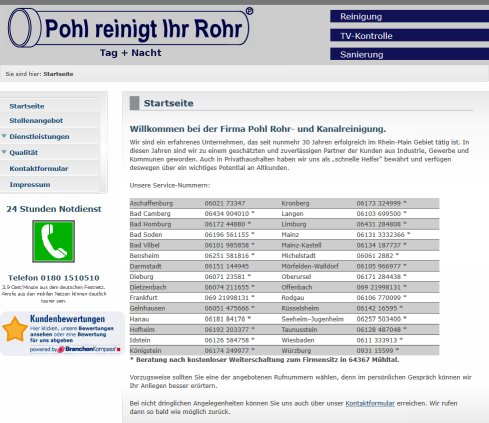Click the Tag + Nacht tagline
This screenshot has width=489, height=423.
coord(131,53)
